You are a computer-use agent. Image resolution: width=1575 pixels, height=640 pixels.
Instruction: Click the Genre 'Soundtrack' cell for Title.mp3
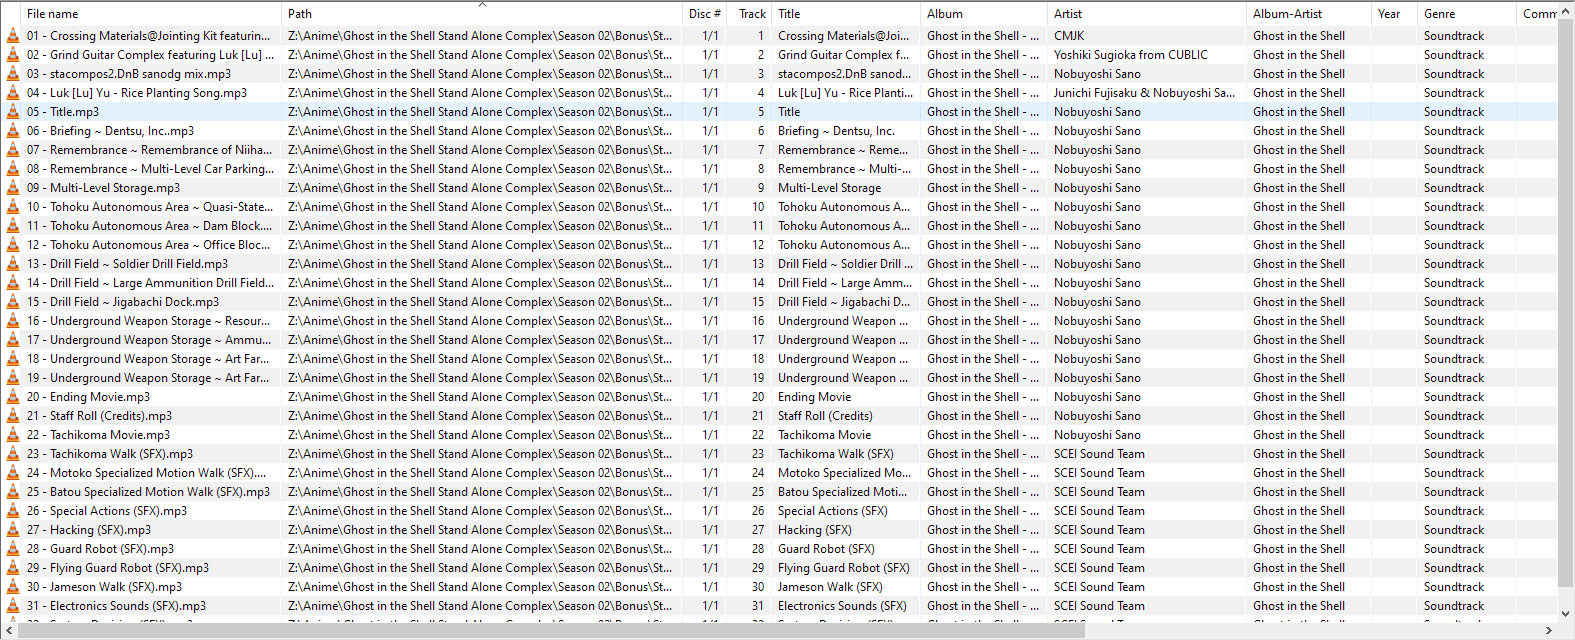coord(1454,111)
